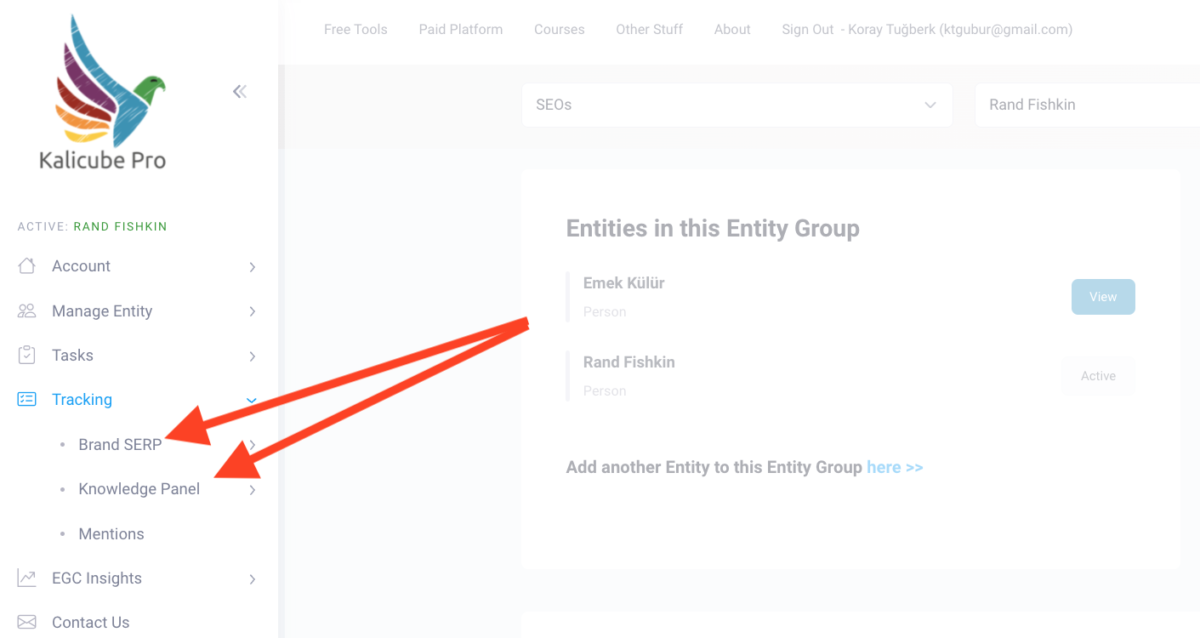Click the Tracking list icon

pos(27,399)
